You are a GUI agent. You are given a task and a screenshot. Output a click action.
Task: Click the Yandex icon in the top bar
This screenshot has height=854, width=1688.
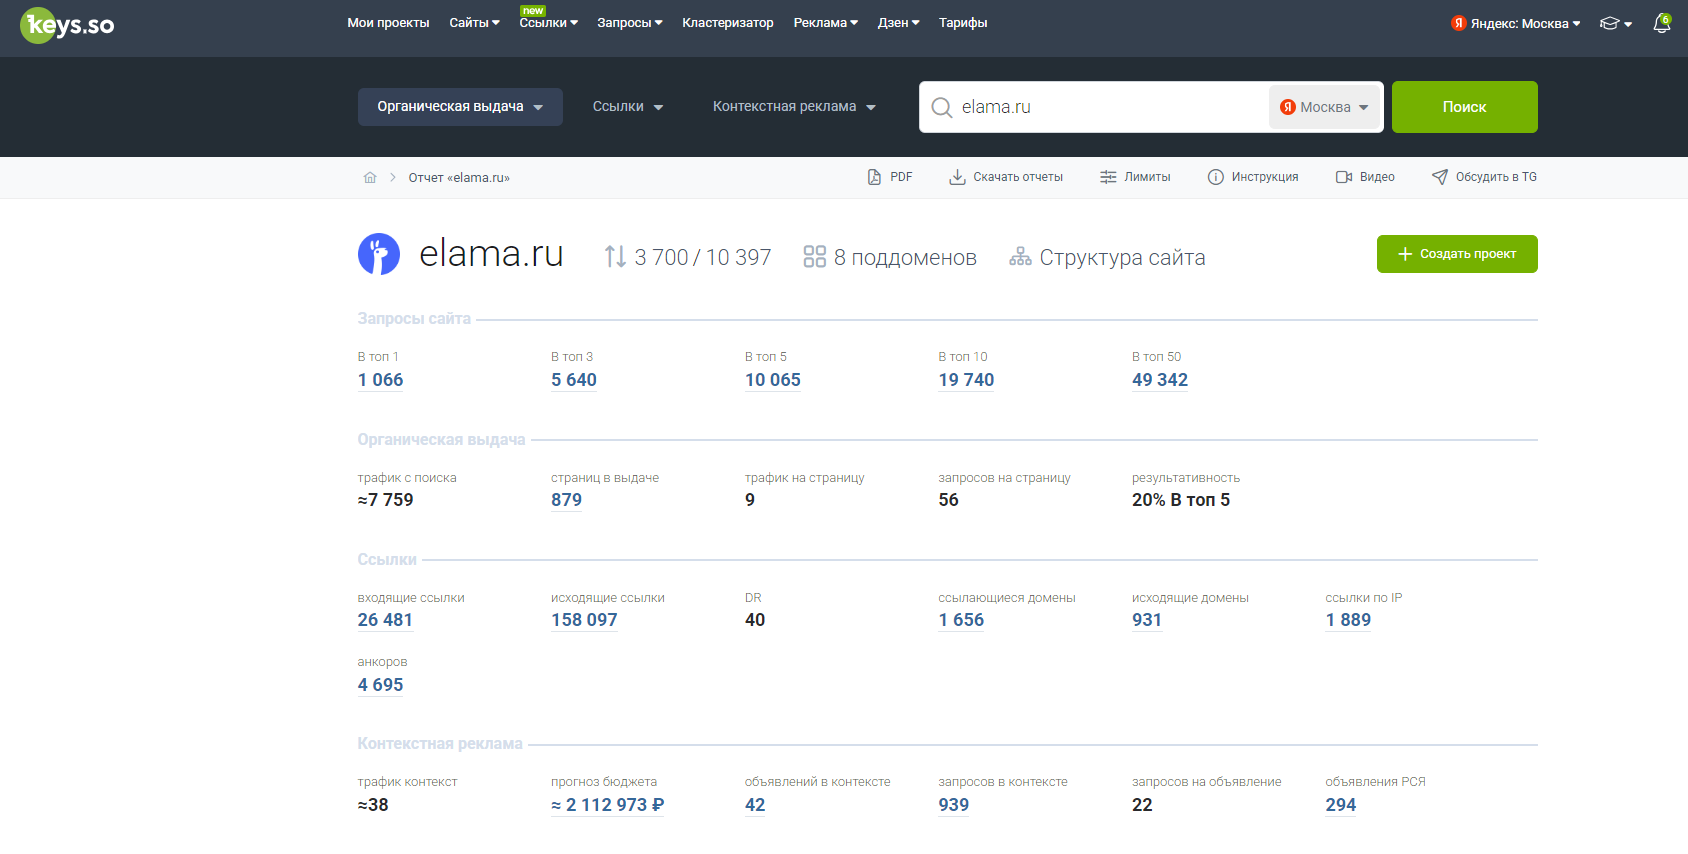[1459, 23]
